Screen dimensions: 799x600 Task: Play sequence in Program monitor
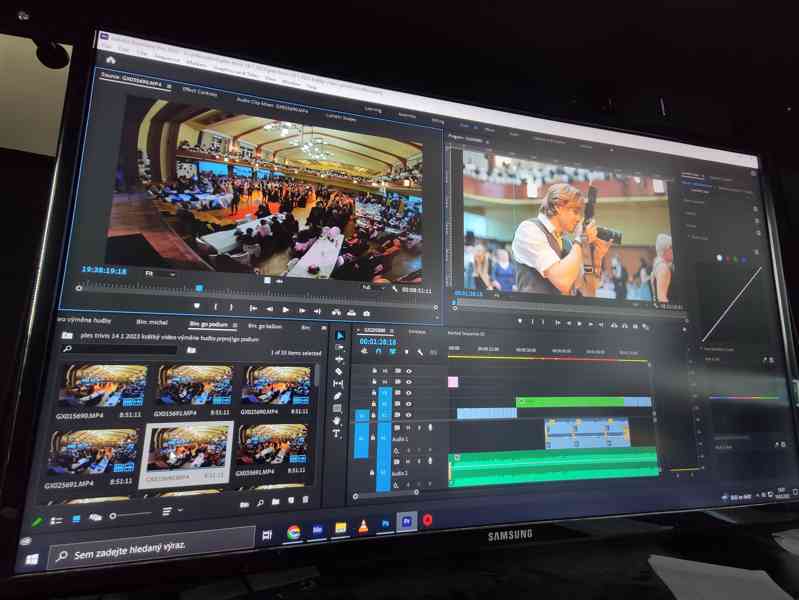(579, 323)
